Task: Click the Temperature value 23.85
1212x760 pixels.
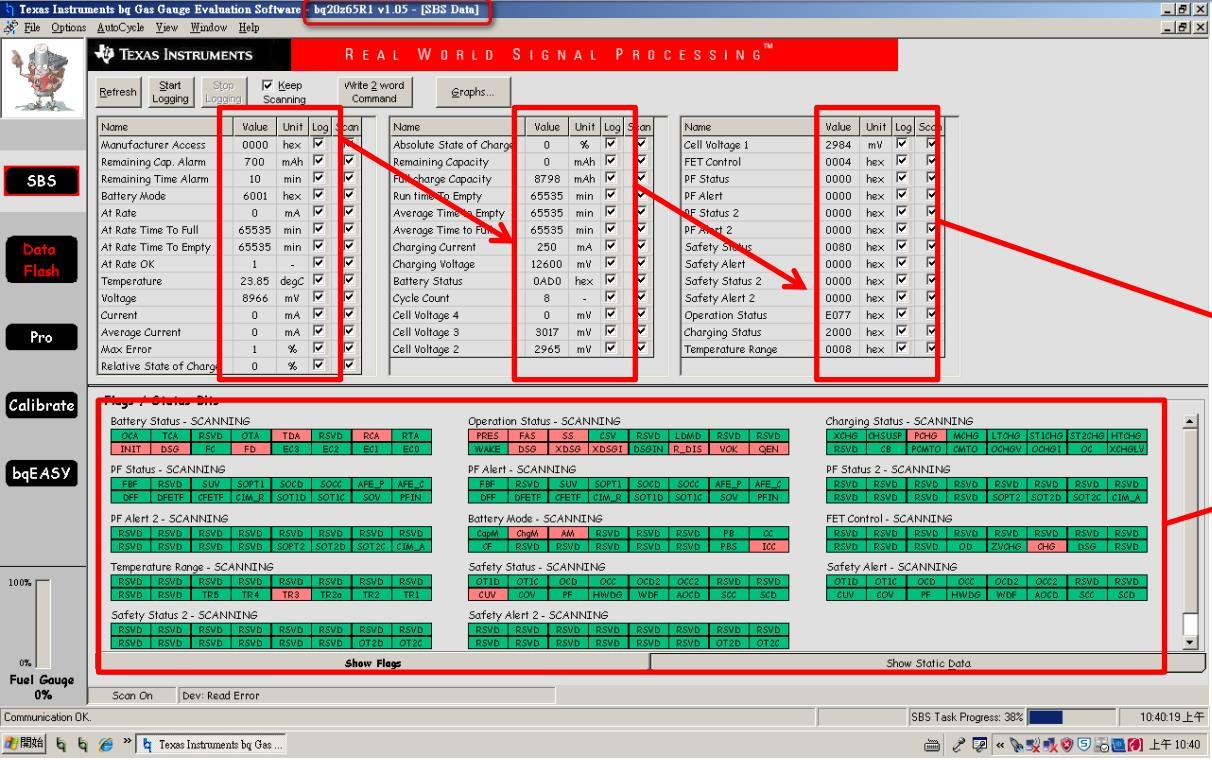Action: [x=255, y=281]
